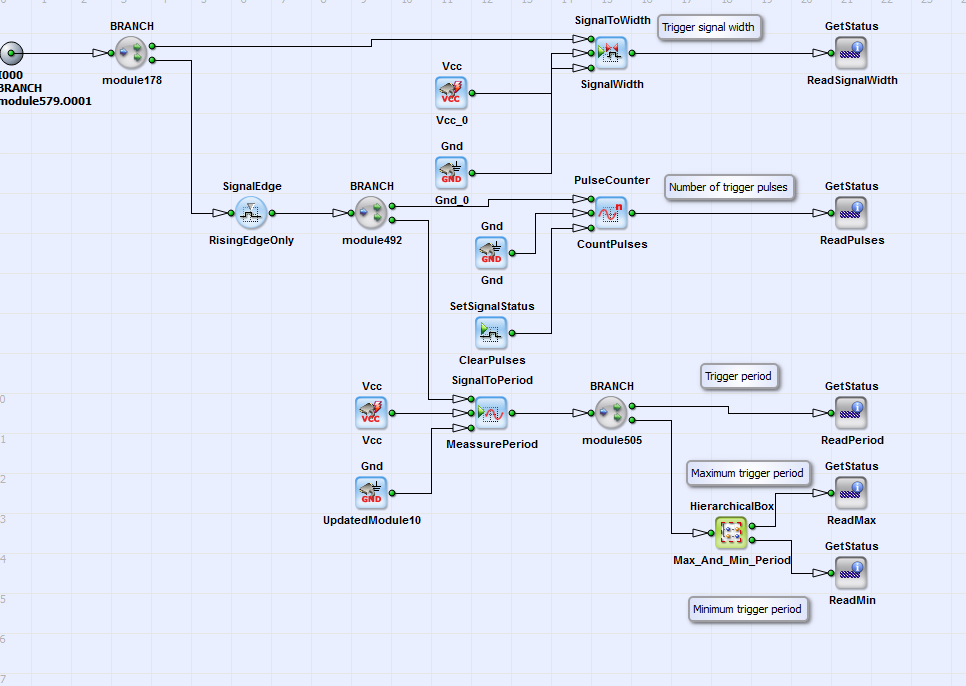Click the ReadSignalWidth GetStatus icon
The height and width of the screenshot is (686, 966).
tap(851, 52)
